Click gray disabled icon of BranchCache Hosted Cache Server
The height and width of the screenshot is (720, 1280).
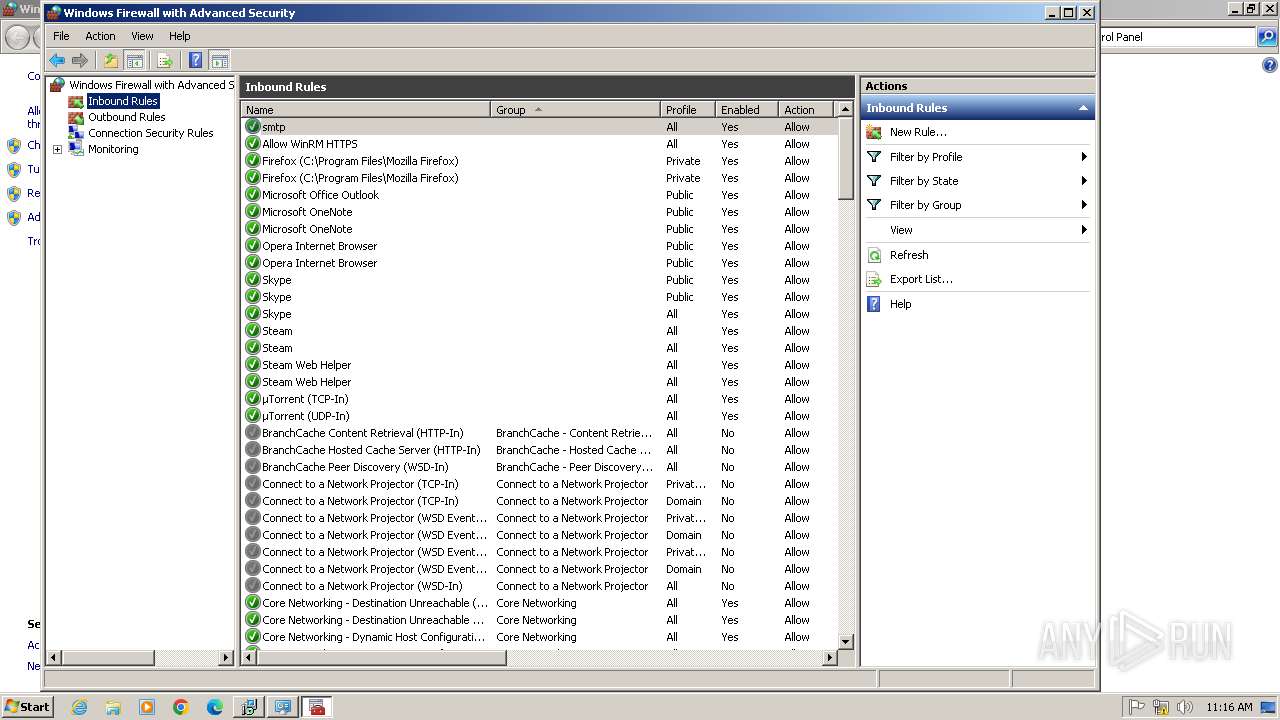click(x=253, y=450)
